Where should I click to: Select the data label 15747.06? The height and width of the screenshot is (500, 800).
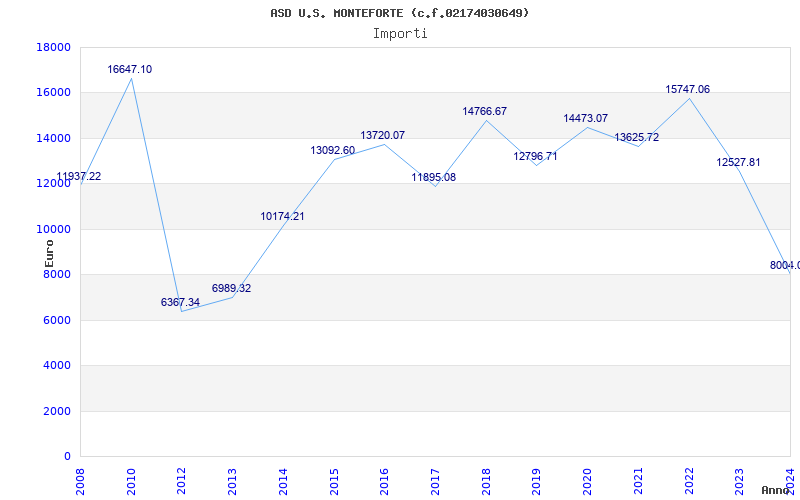[687, 89]
